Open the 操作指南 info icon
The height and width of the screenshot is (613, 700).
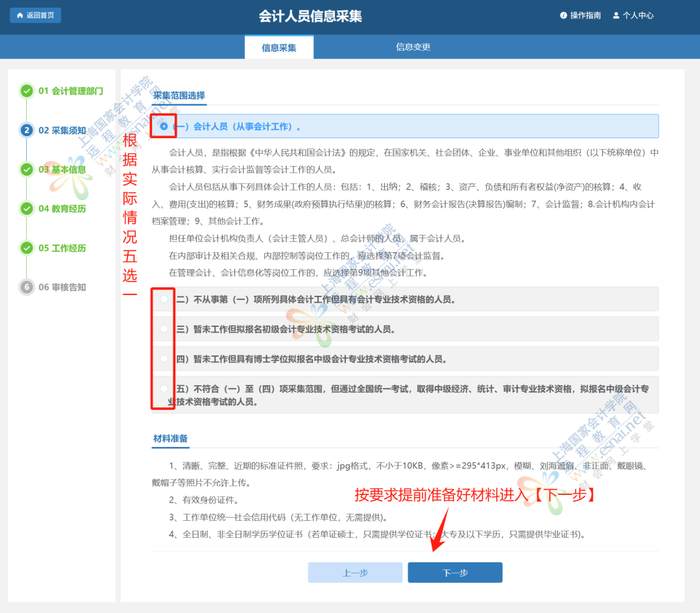pos(563,16)
